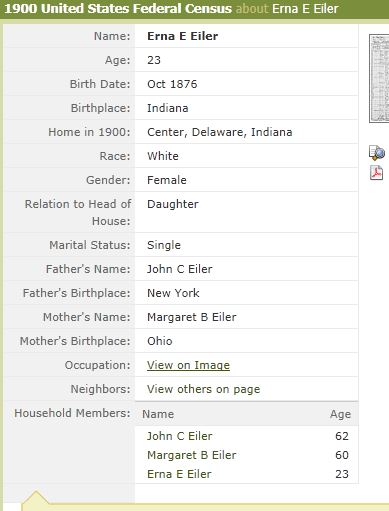Open the census page thumbnail image
This screenshot has height=511, width=389.
[379, 79]
